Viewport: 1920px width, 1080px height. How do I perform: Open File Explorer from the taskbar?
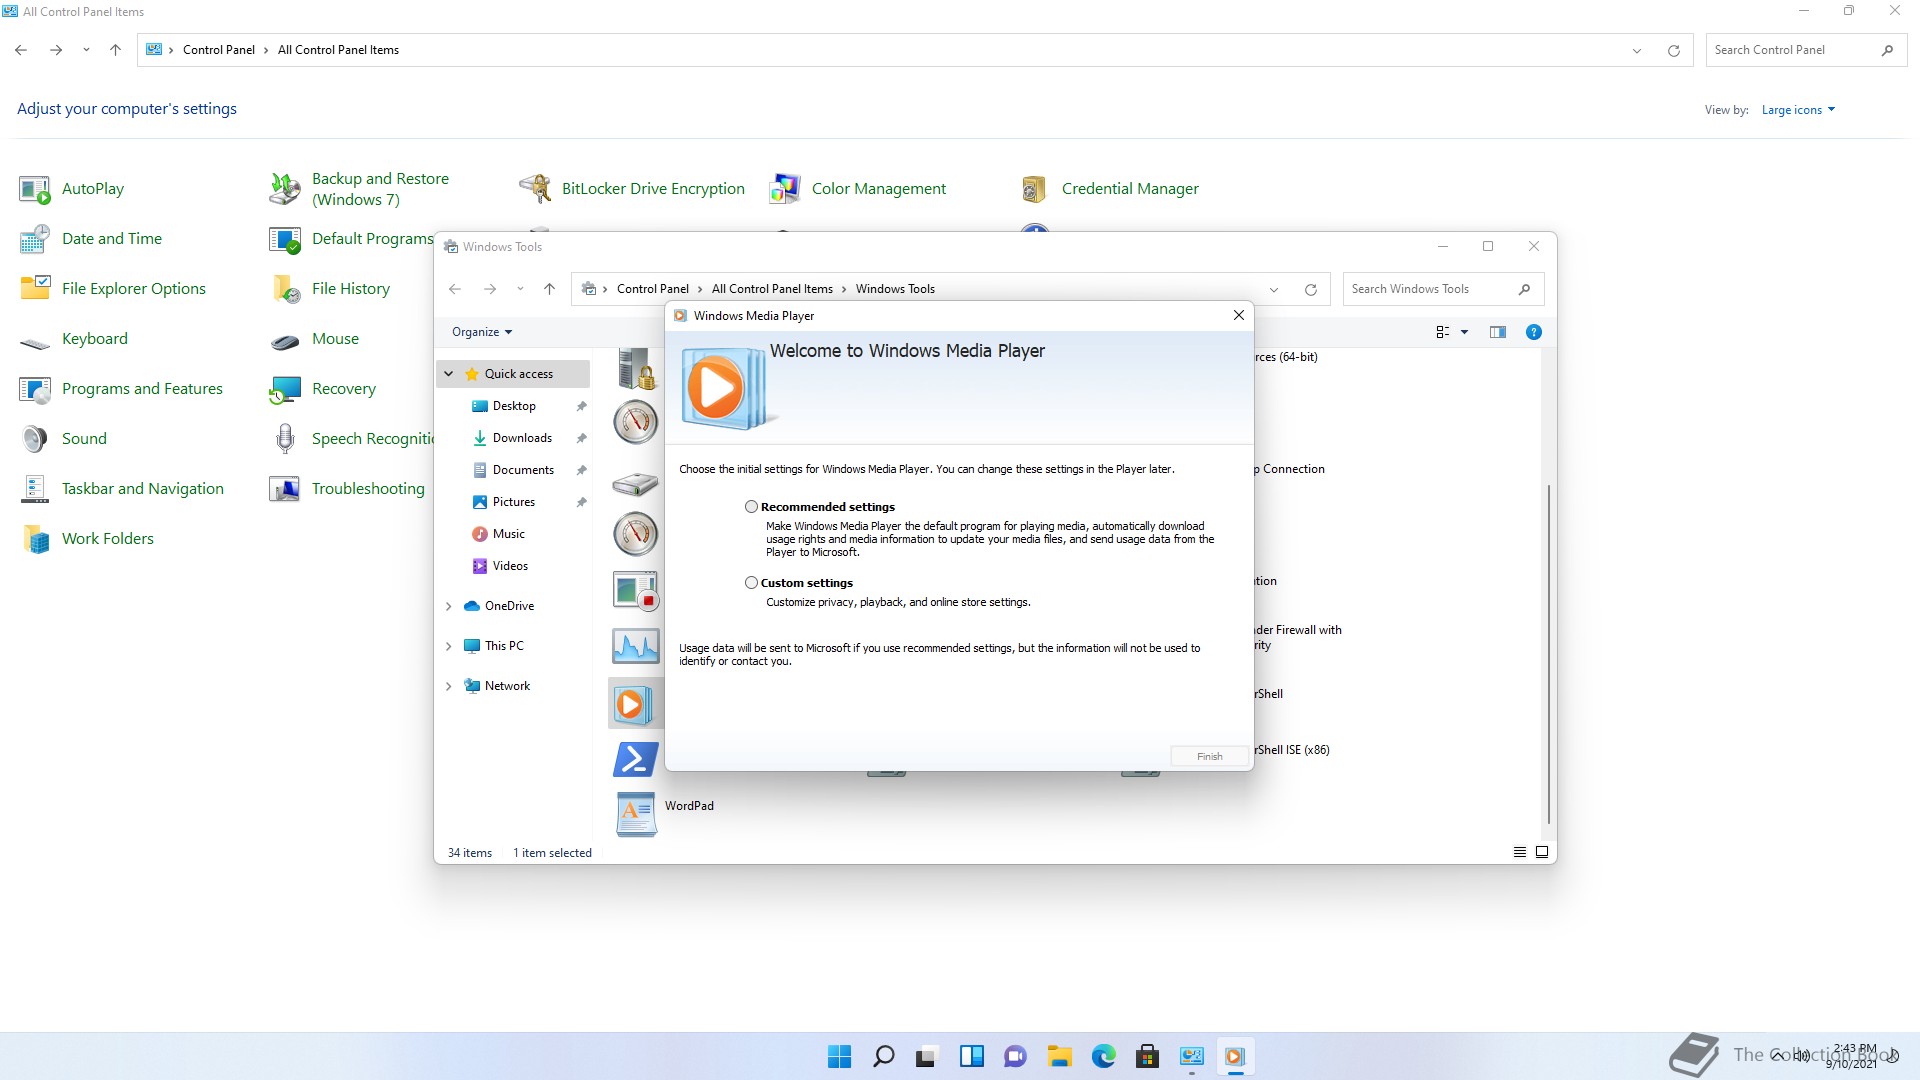1059,1056
